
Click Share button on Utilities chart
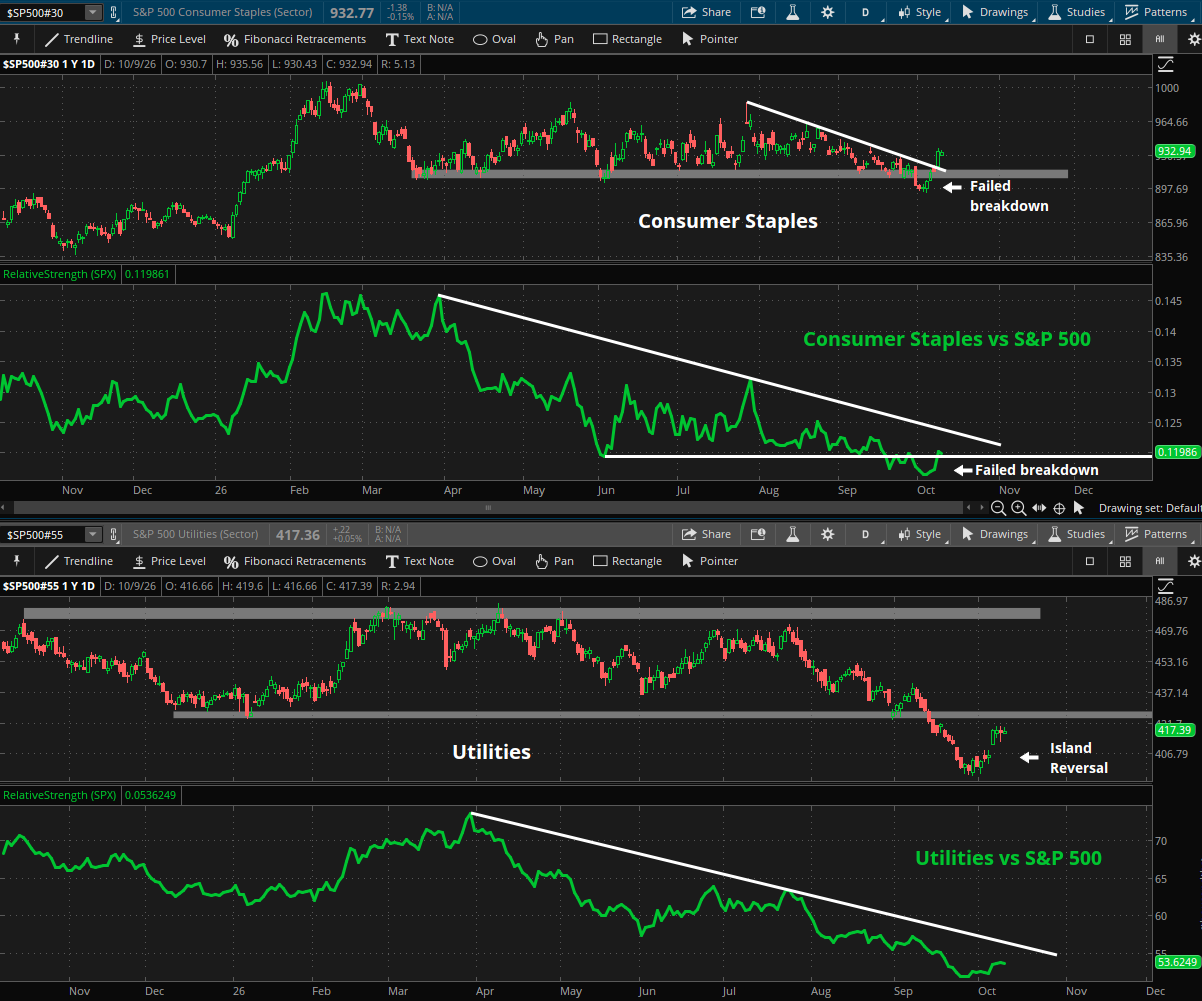click(706, 534)
